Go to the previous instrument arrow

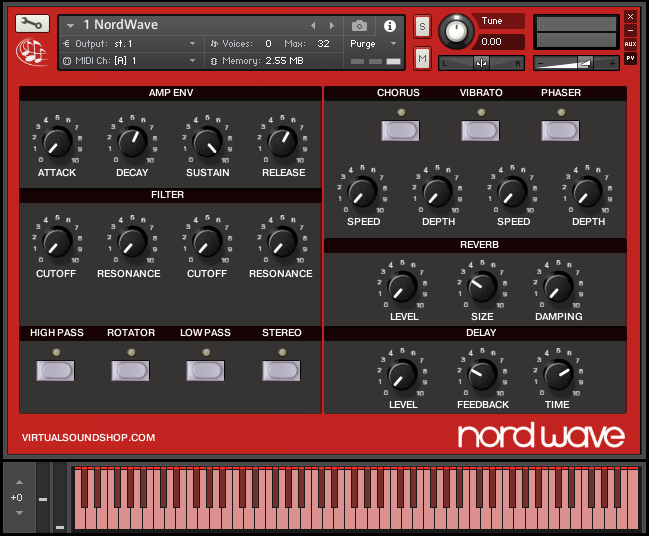[x=313, y=25]
